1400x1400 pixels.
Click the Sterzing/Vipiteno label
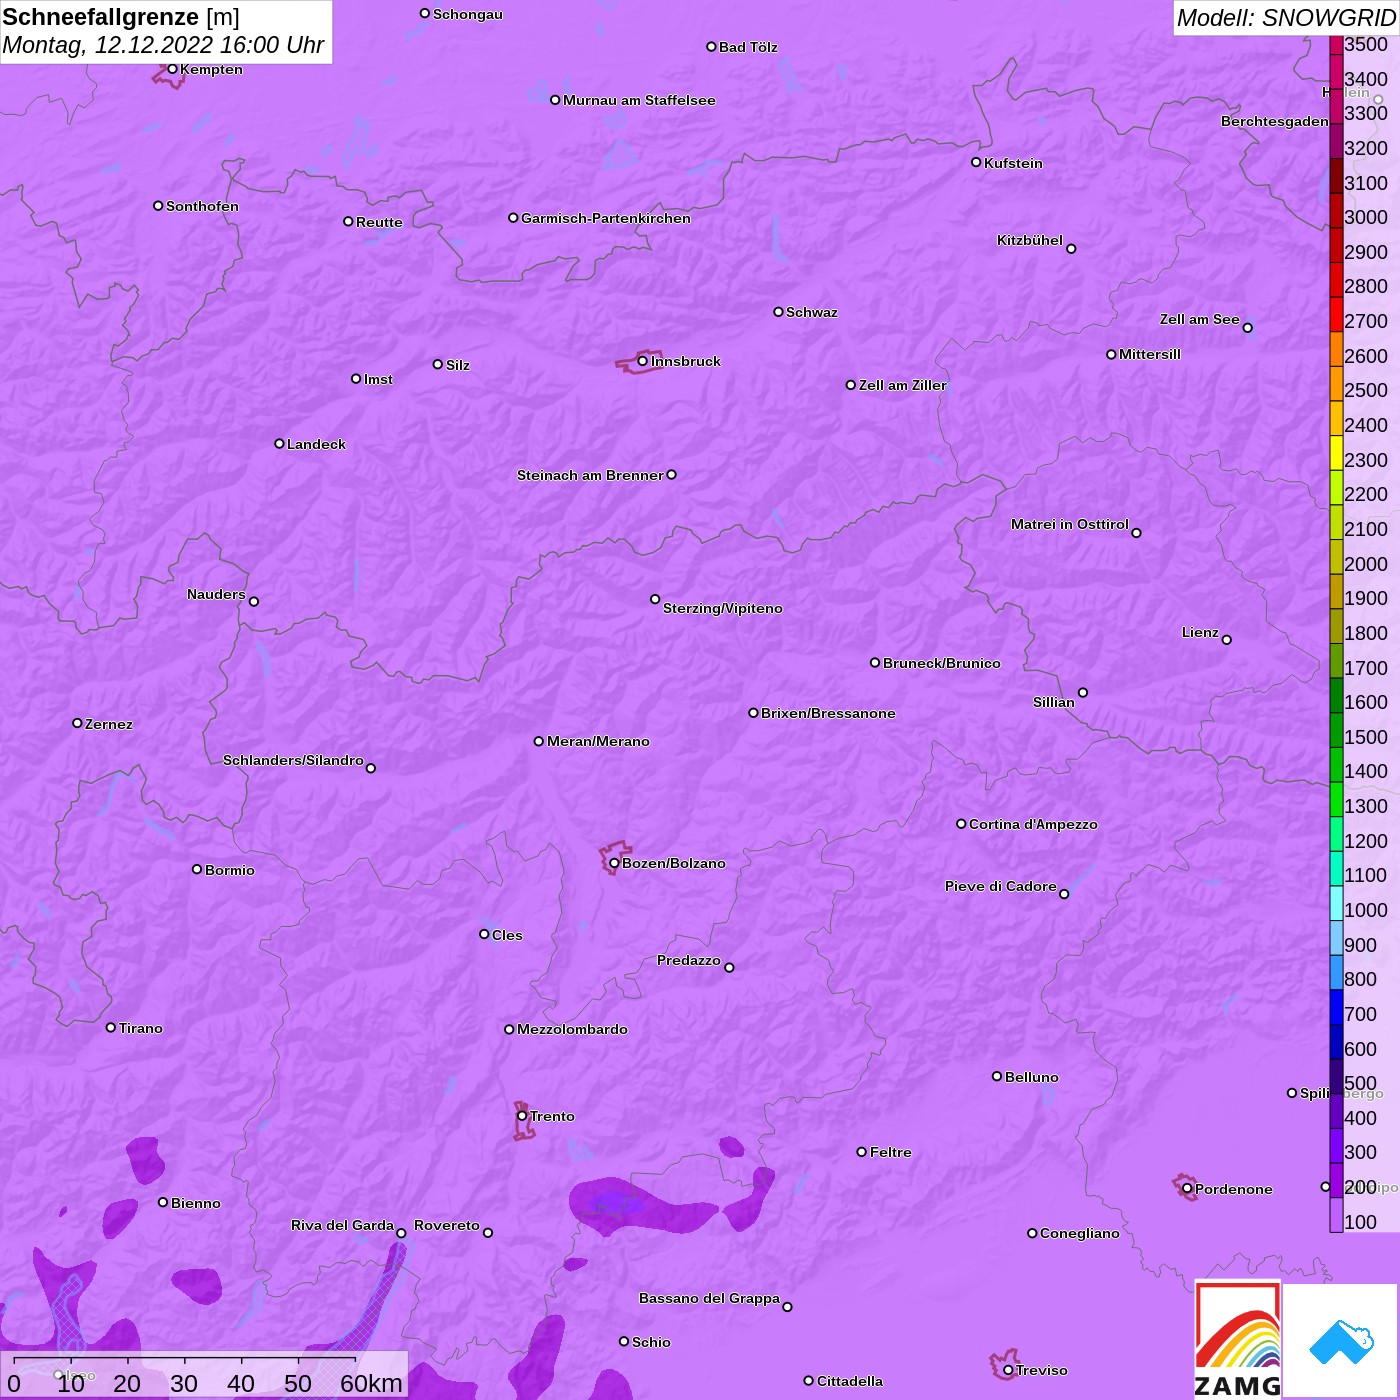point(723,608)
